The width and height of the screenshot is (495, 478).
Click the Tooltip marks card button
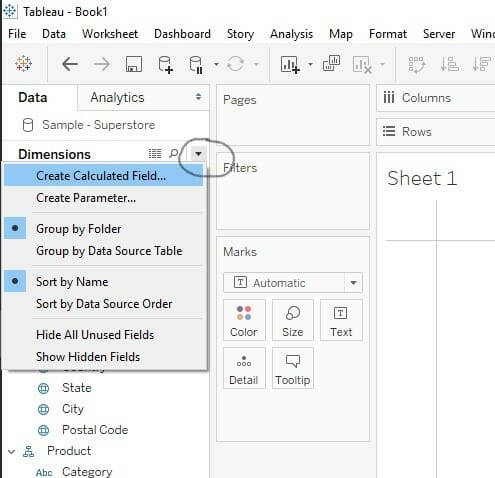(x=293, y=368)
